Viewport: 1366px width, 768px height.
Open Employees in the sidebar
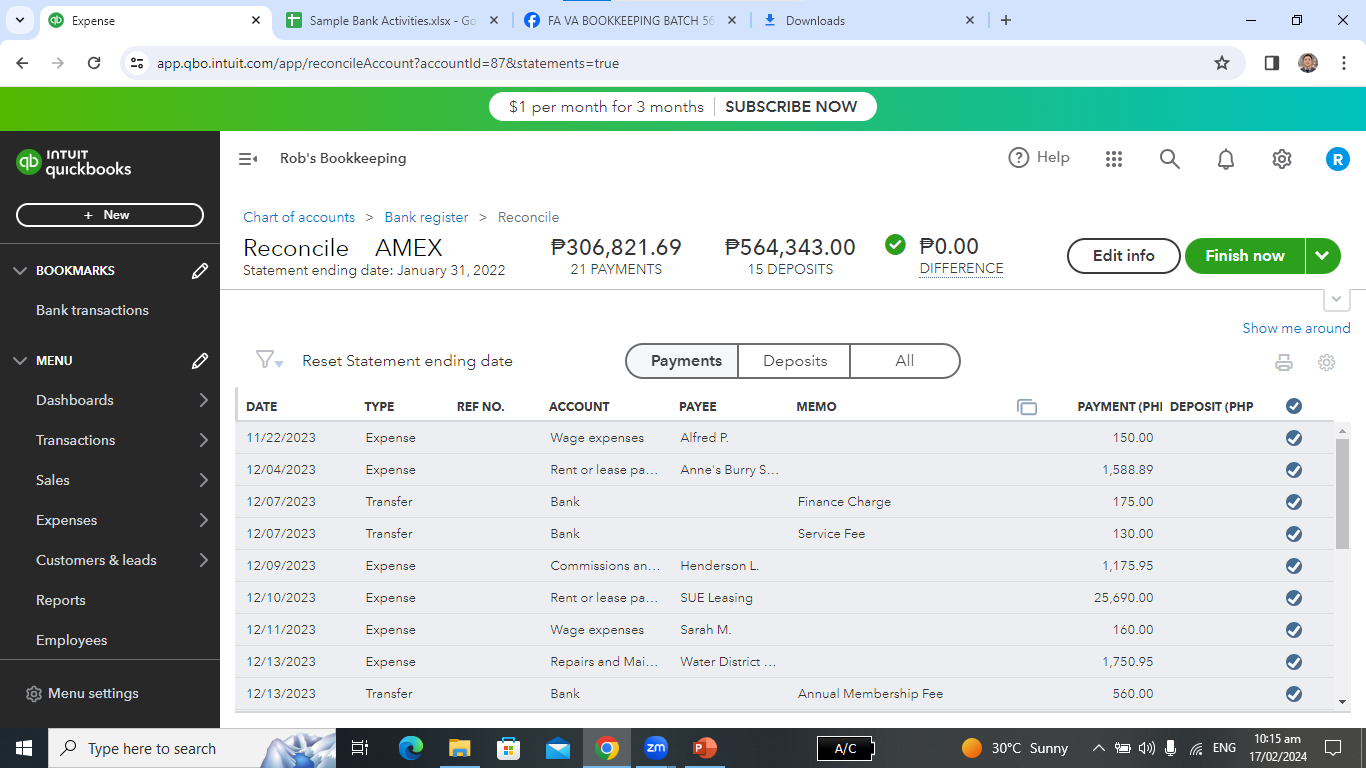72,640
